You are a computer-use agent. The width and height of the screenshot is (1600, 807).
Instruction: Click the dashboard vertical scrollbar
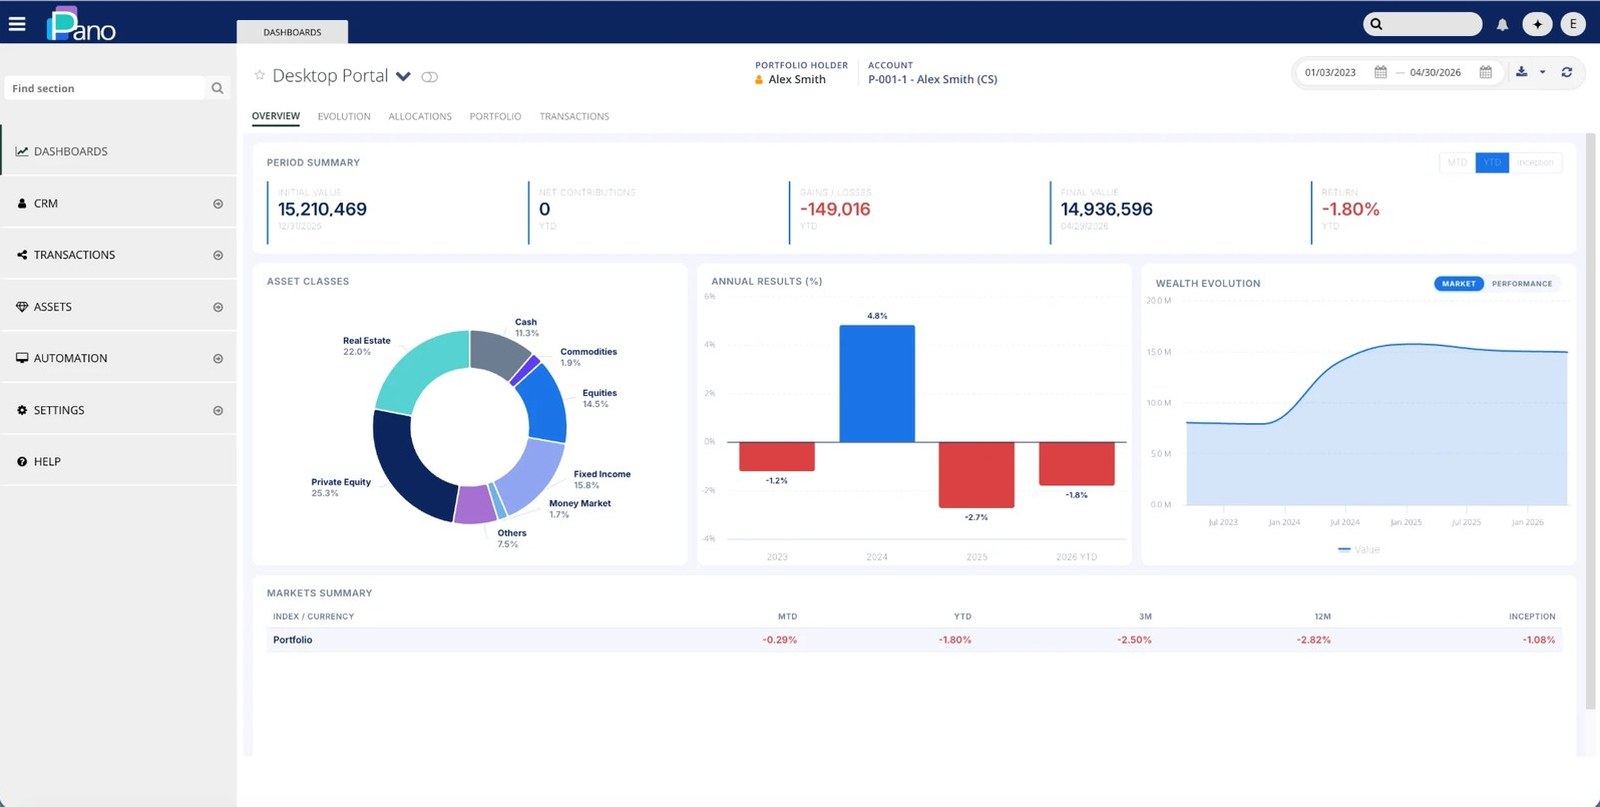point(1590,420)
